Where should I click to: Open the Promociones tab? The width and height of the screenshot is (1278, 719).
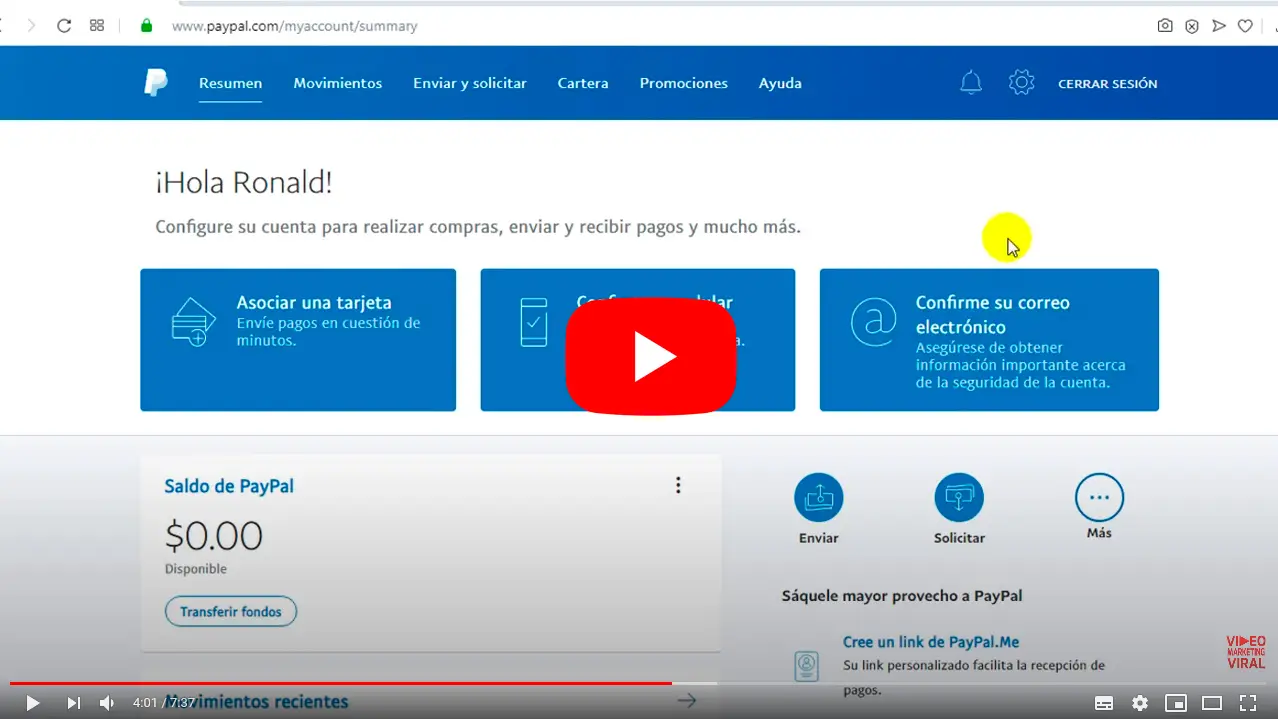pos(684,83)
